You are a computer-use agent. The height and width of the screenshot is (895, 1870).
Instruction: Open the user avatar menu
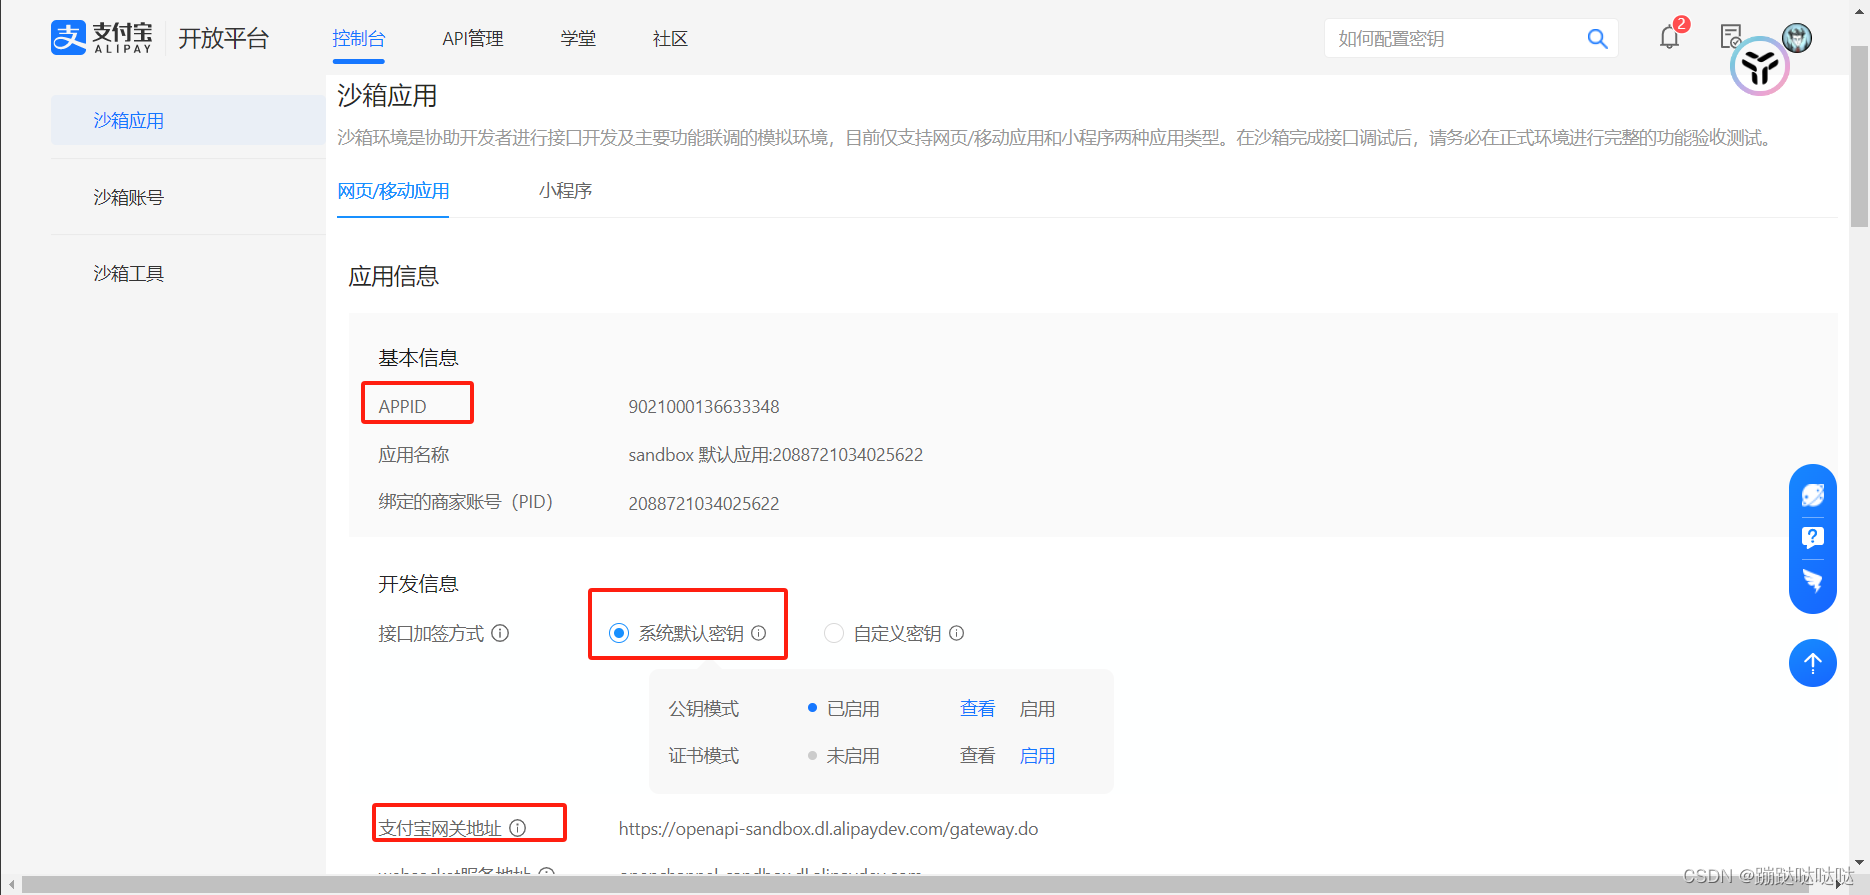(1797, 37)
